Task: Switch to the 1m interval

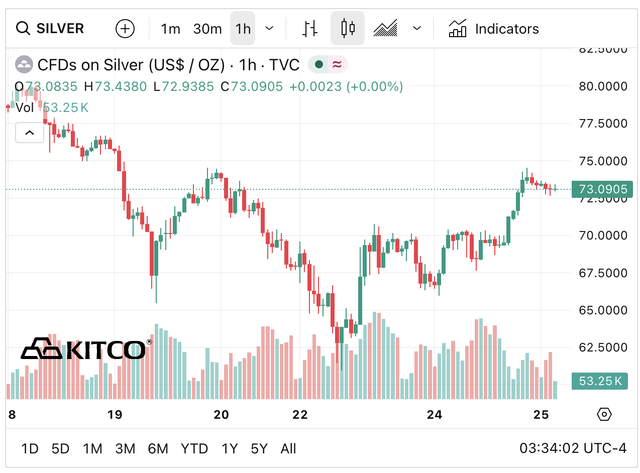Action: (171, 29)
